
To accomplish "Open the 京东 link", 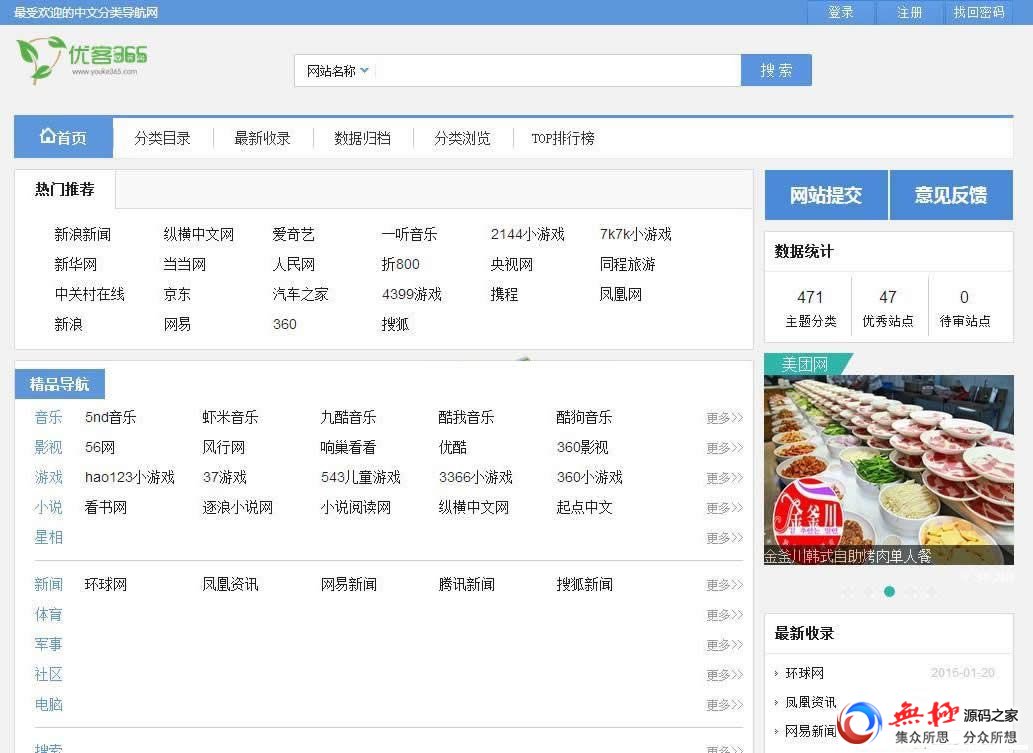I will pos(177,294).
